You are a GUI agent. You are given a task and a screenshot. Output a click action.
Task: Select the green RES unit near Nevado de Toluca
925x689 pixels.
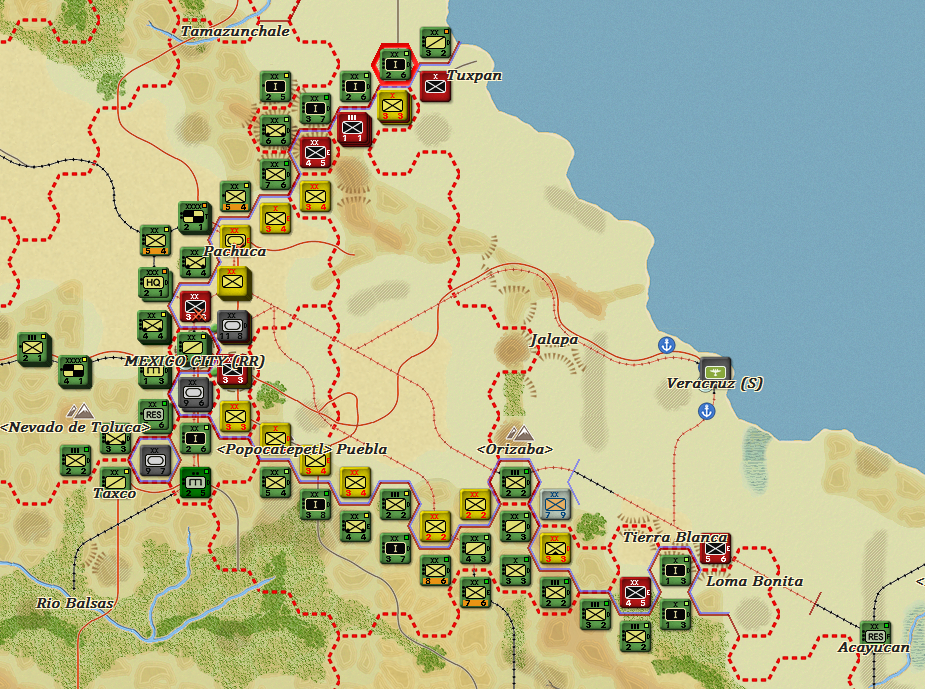152,412
